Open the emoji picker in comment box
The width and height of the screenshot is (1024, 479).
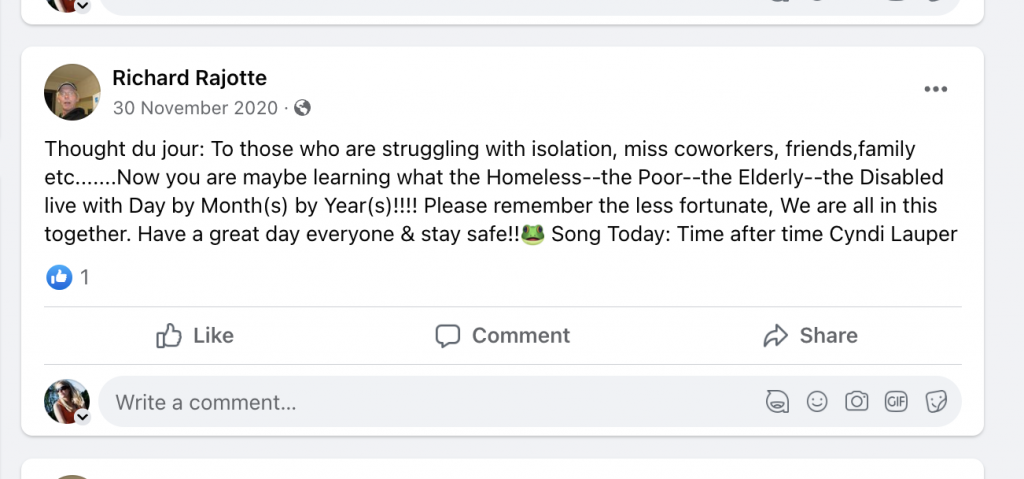[817, 402]
